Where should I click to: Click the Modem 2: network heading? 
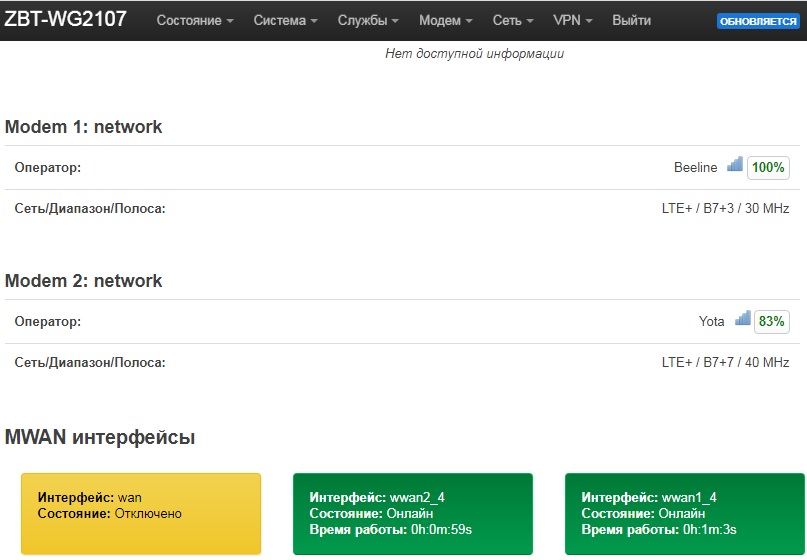83,281
